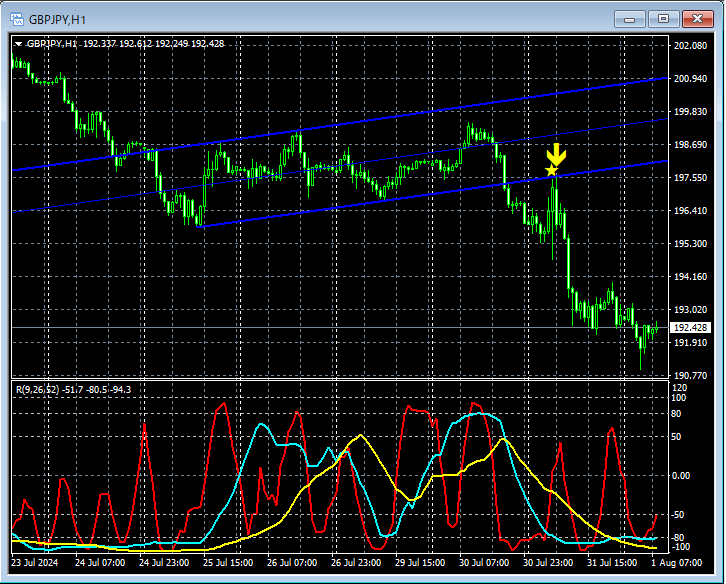Click the small triangle before GBPJPY,H1 label
The height and width of the screenshot is (584, 726).
[18, 44]
